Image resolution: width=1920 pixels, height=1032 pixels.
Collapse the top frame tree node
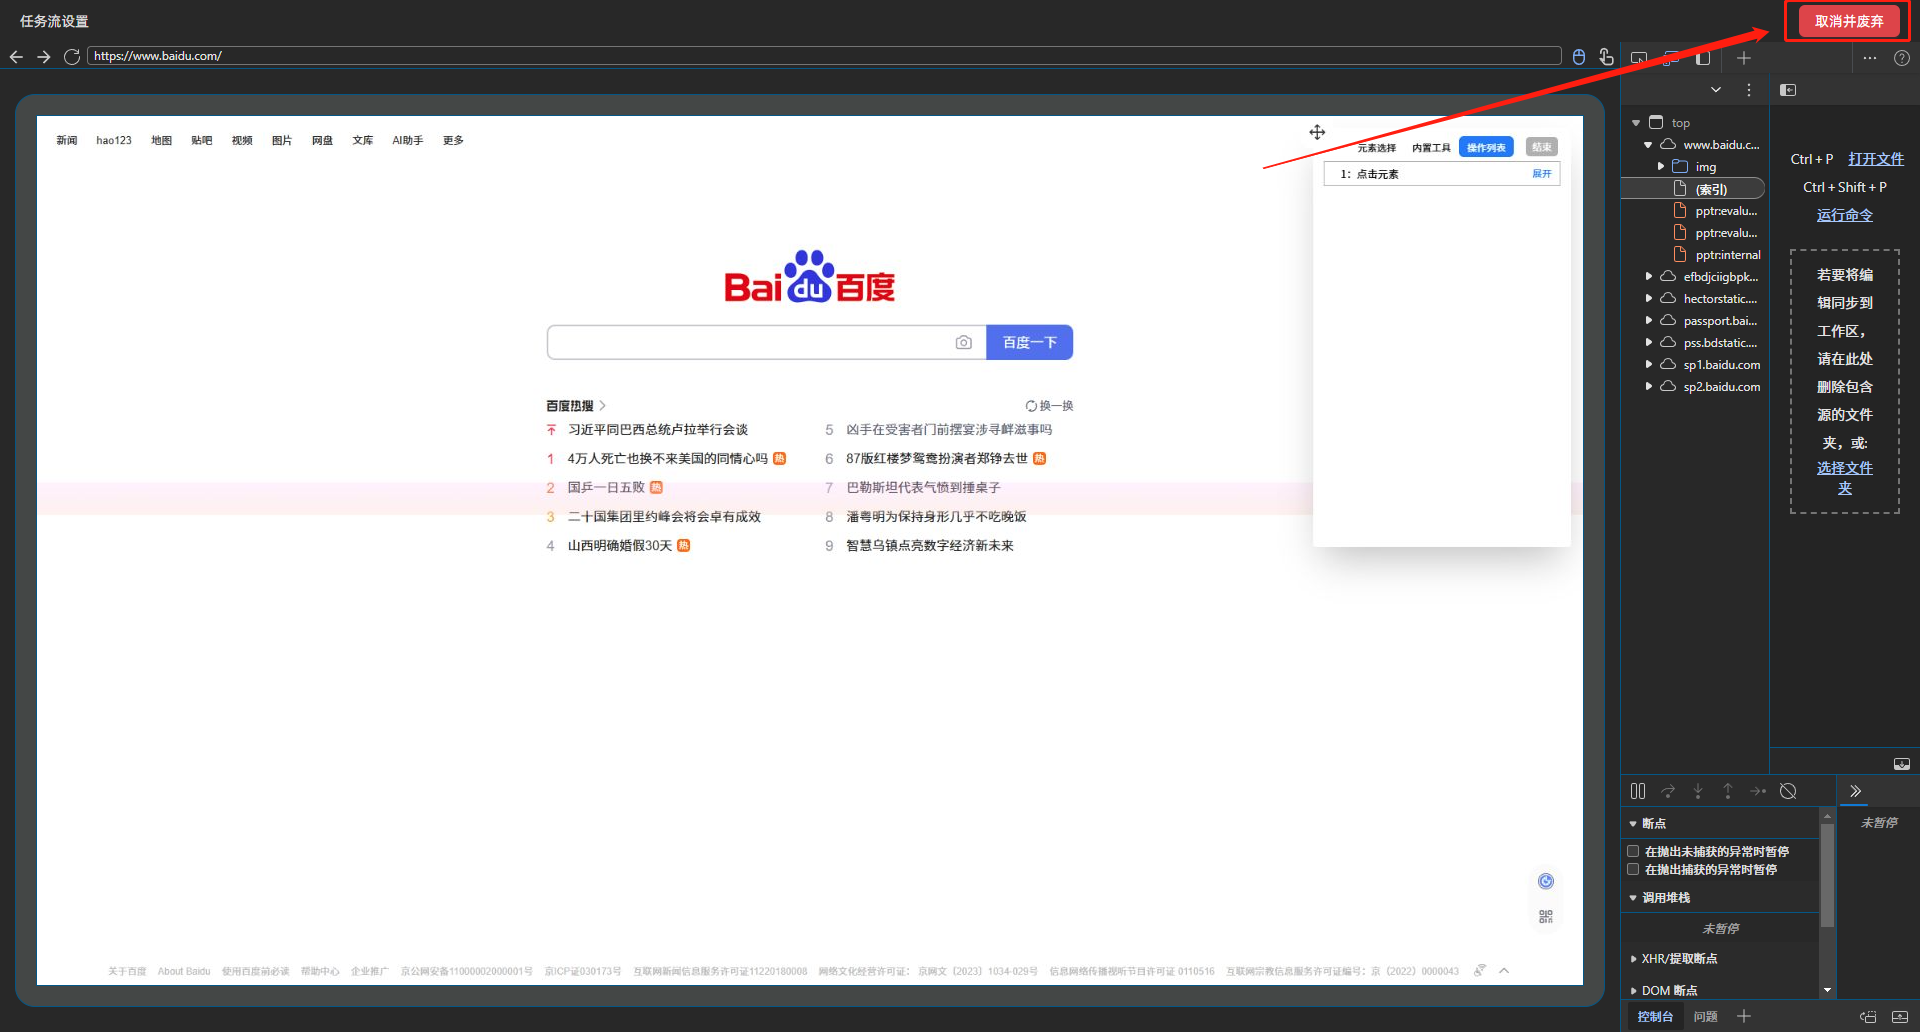coord(1636,123)
